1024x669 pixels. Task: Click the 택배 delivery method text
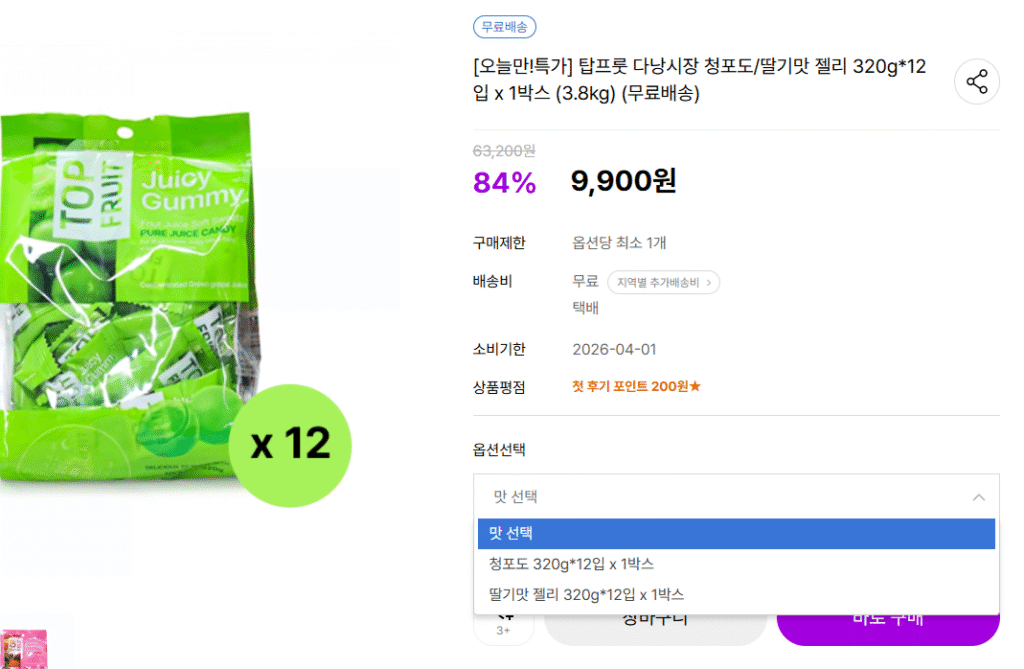[585, 308]
